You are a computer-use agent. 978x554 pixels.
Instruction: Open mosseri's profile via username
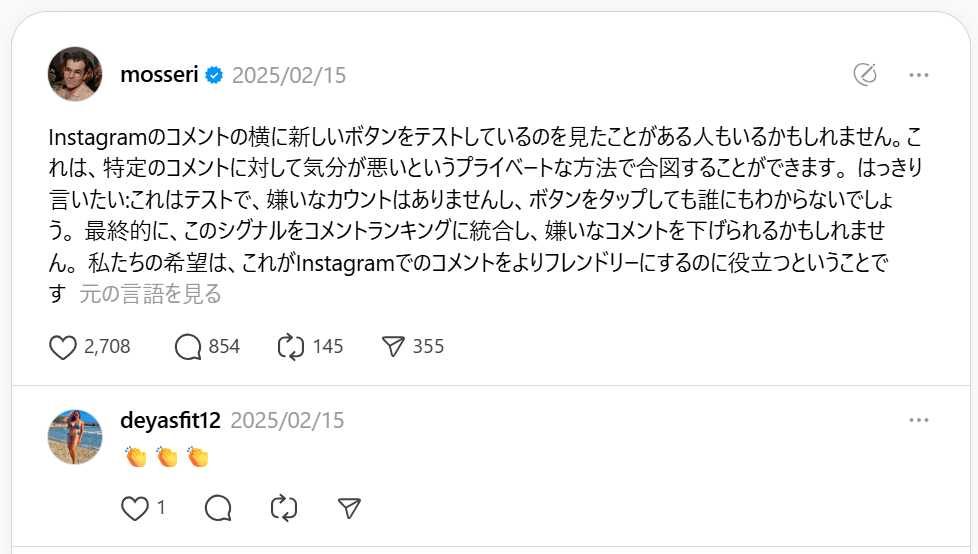click(159, 75)
